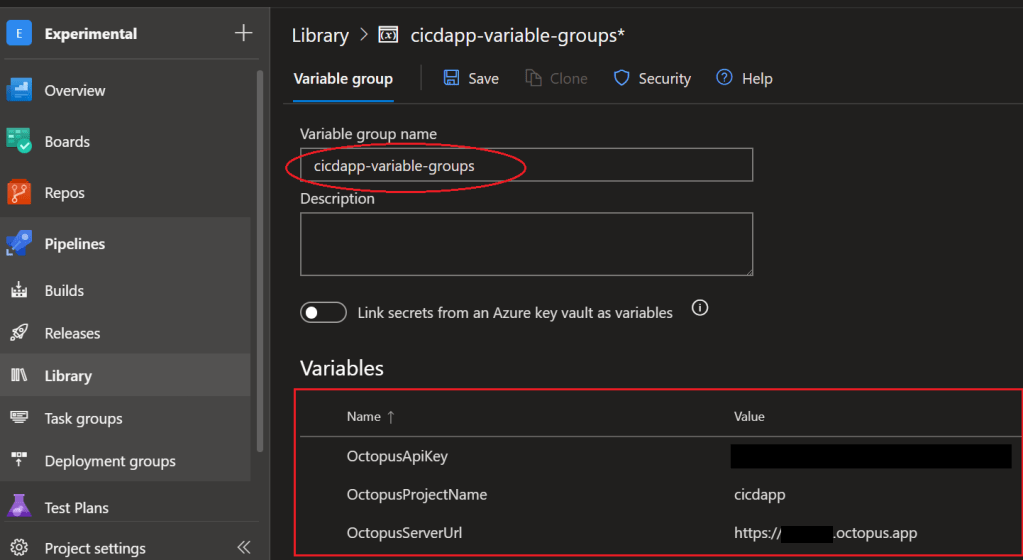Open Boards via its sidebar icon

20,141
